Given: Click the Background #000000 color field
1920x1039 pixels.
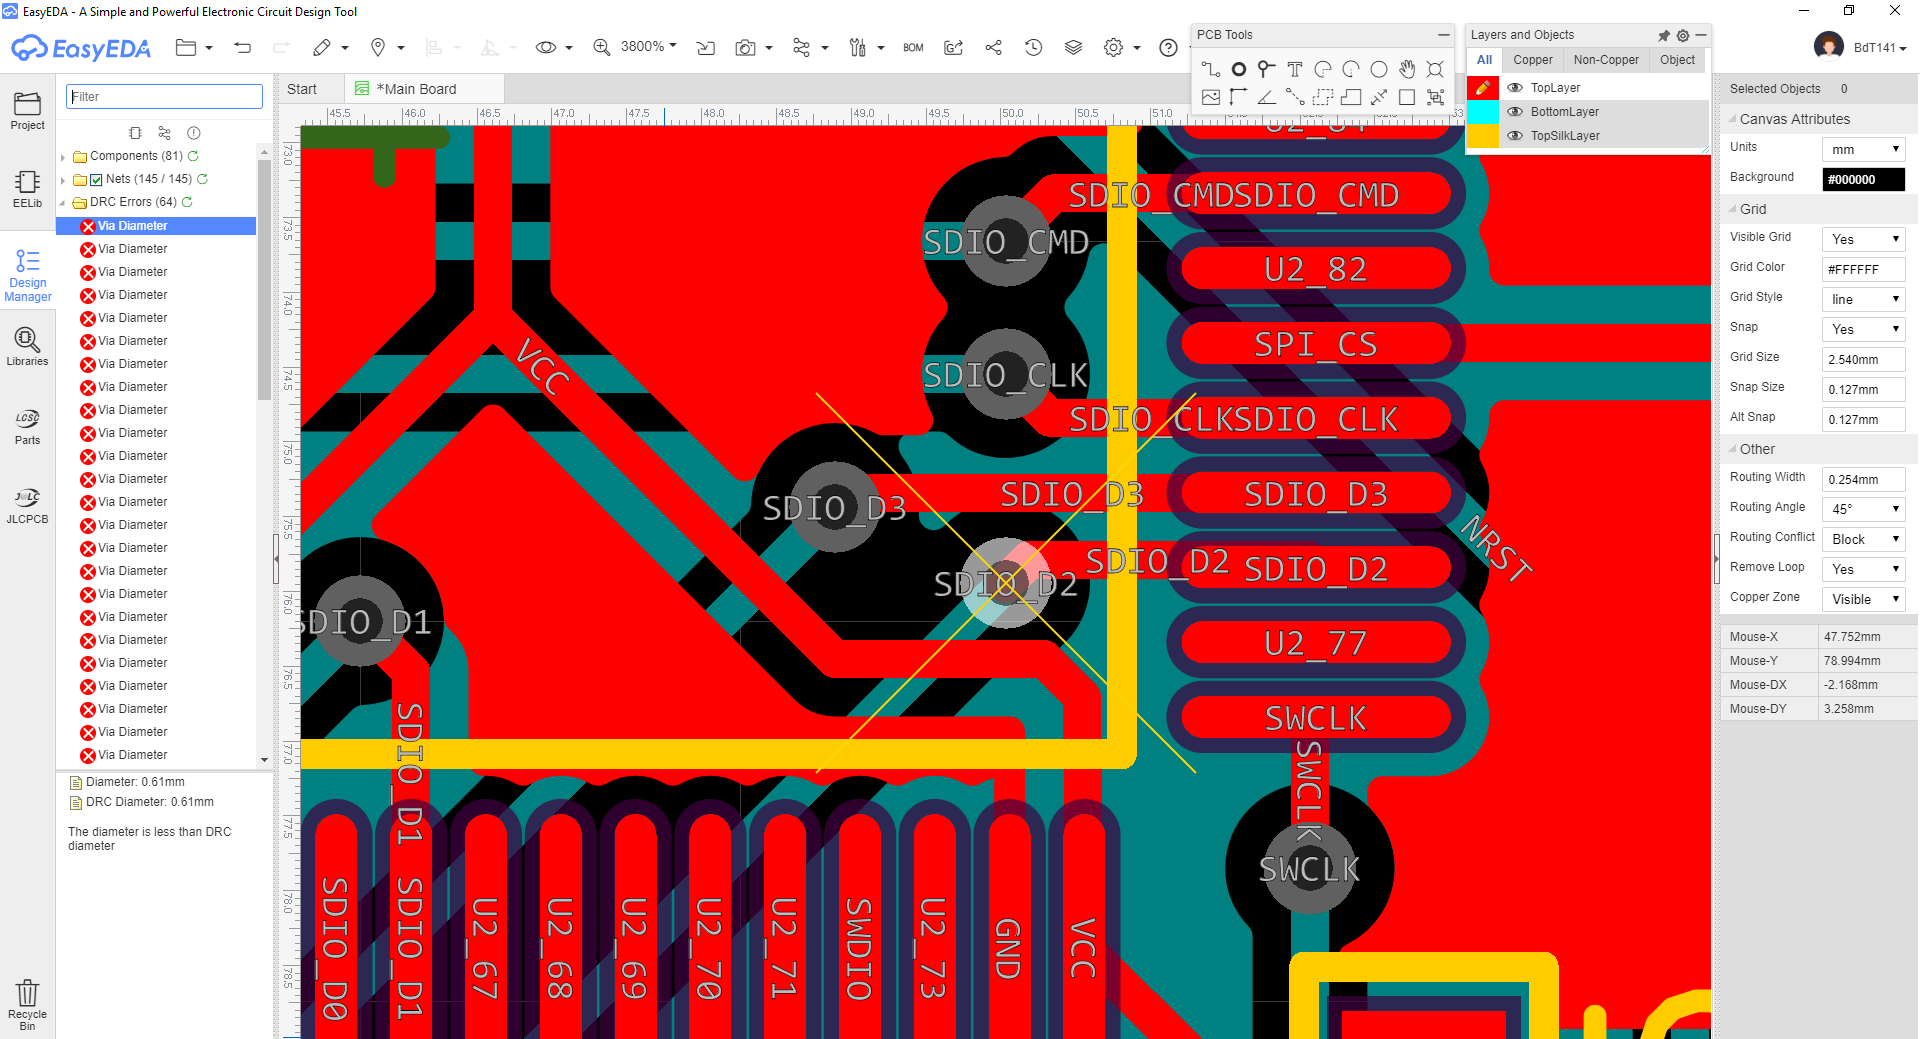Looking at the screenshot, I should pyautogui.click(x=1864, y=179).
